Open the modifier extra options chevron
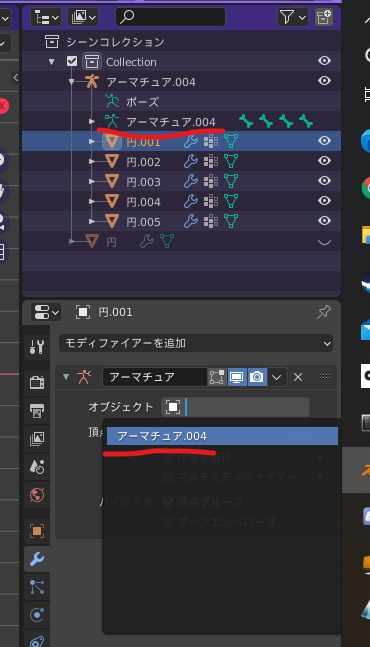Image resolution: width=370 pixels, height=647 pixels. tap(277, 377)
